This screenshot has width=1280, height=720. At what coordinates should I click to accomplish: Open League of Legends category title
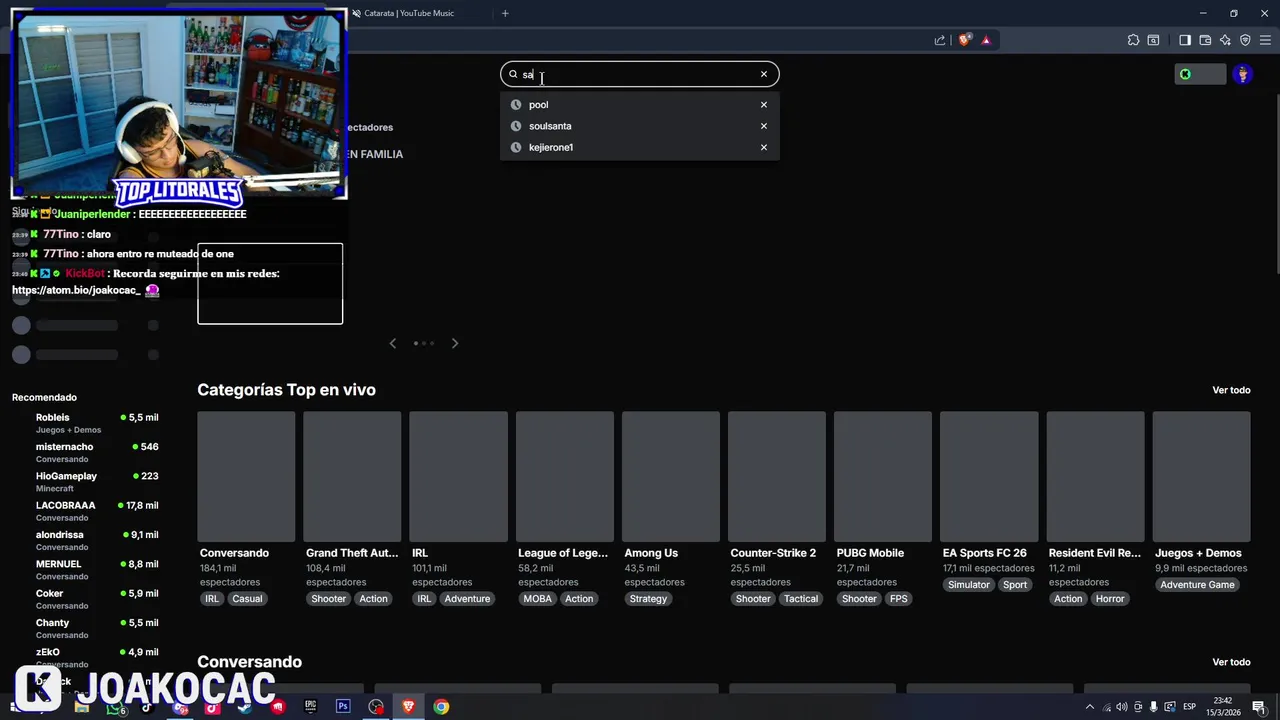[563, 553]
